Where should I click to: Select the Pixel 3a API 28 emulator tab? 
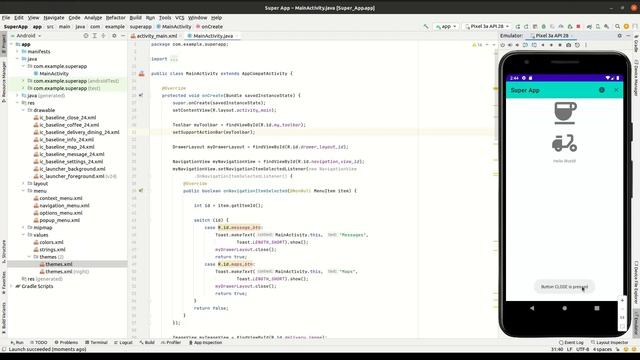[552, 36]
